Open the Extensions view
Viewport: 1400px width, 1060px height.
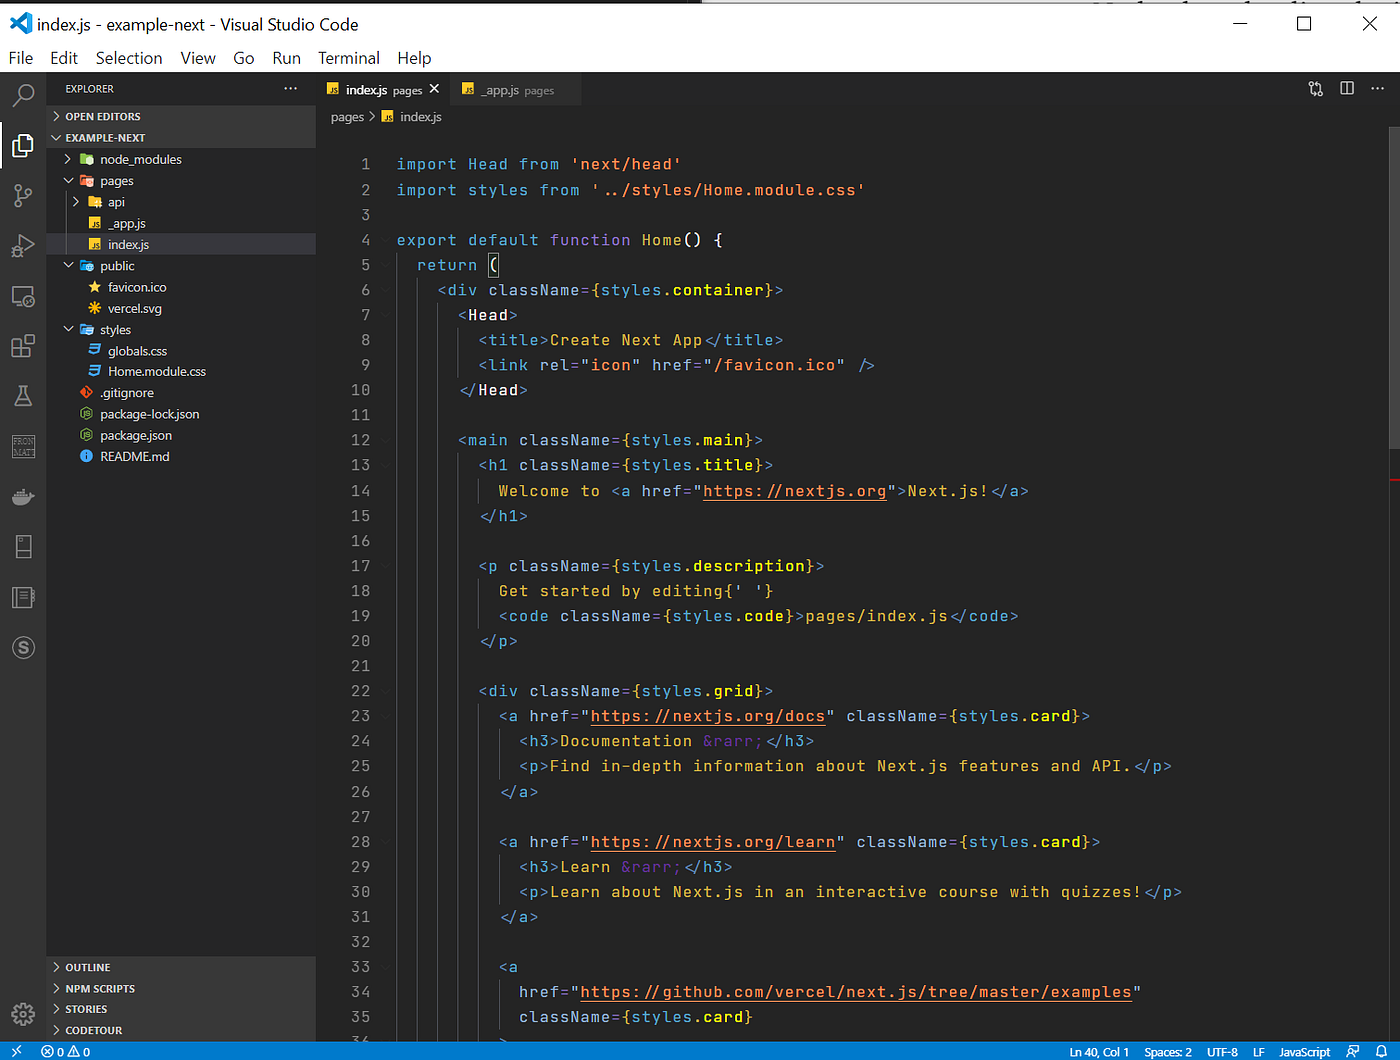23,346
